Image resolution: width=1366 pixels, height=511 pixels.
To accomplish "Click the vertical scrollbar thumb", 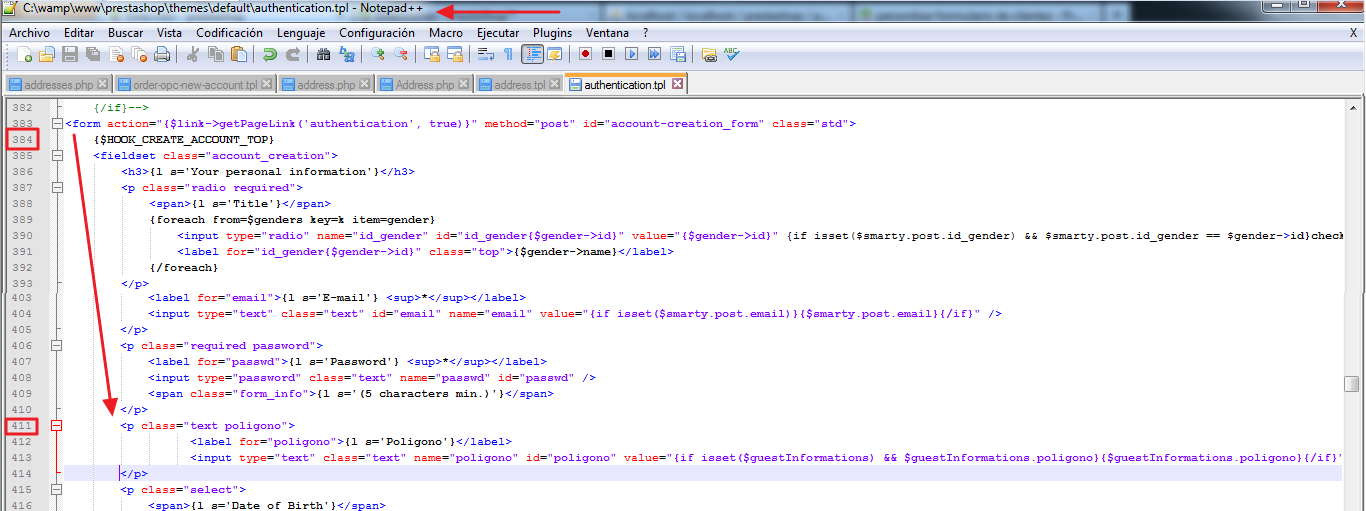I will coord(1351,385).
